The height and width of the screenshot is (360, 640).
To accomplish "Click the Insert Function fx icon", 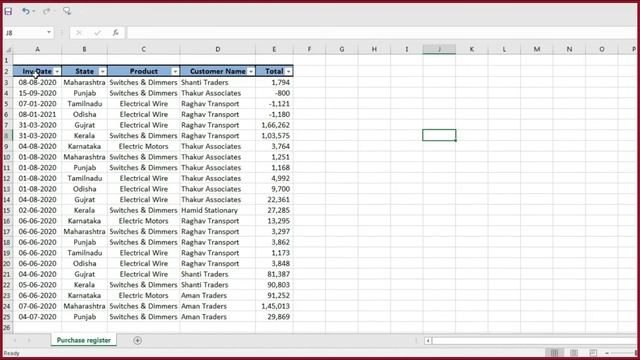I will (116, 33).
